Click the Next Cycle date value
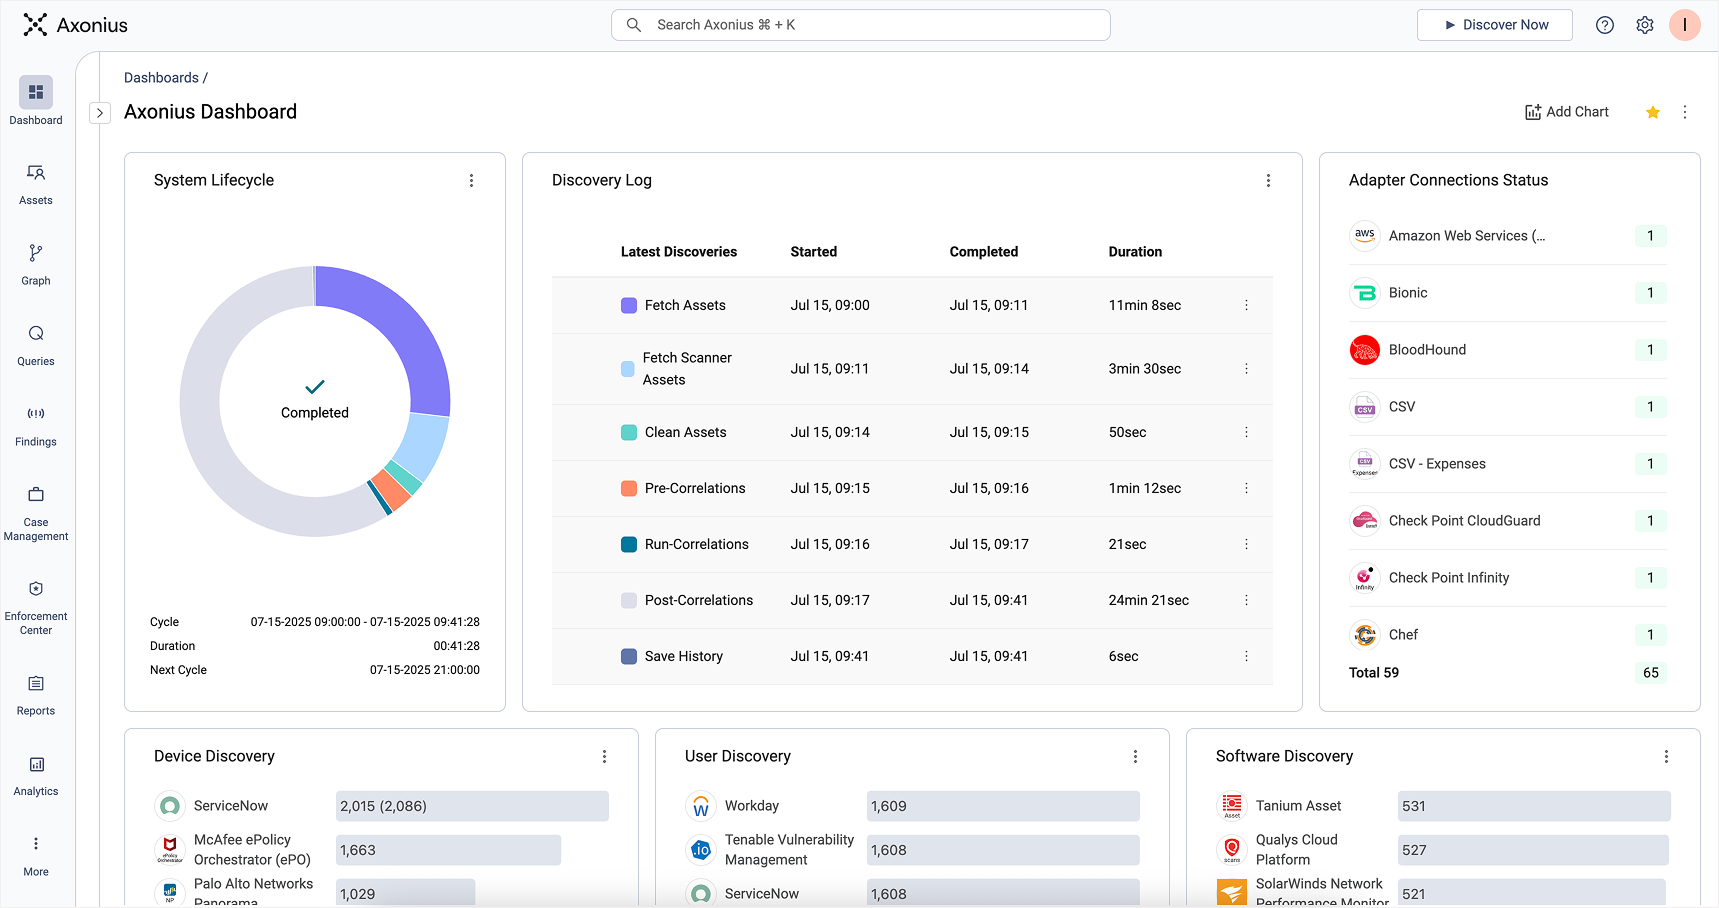This screenshot has width=1719, height=908. click(424, 670)
